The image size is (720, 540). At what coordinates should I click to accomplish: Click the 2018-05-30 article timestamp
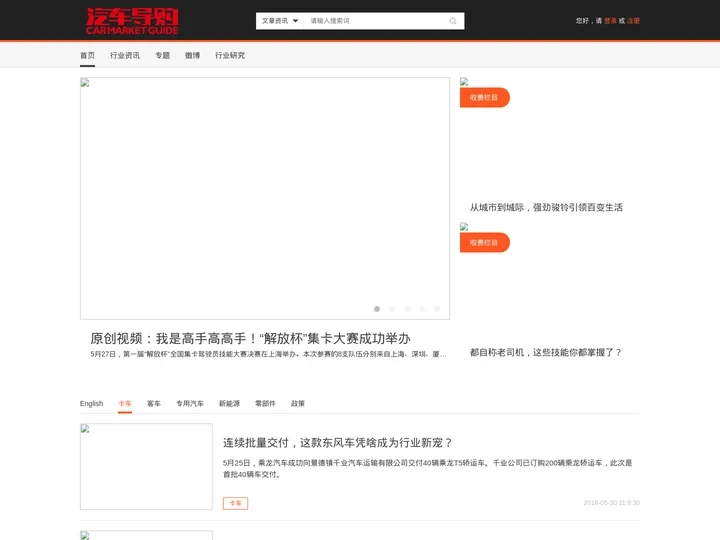[x=612, y=503]
